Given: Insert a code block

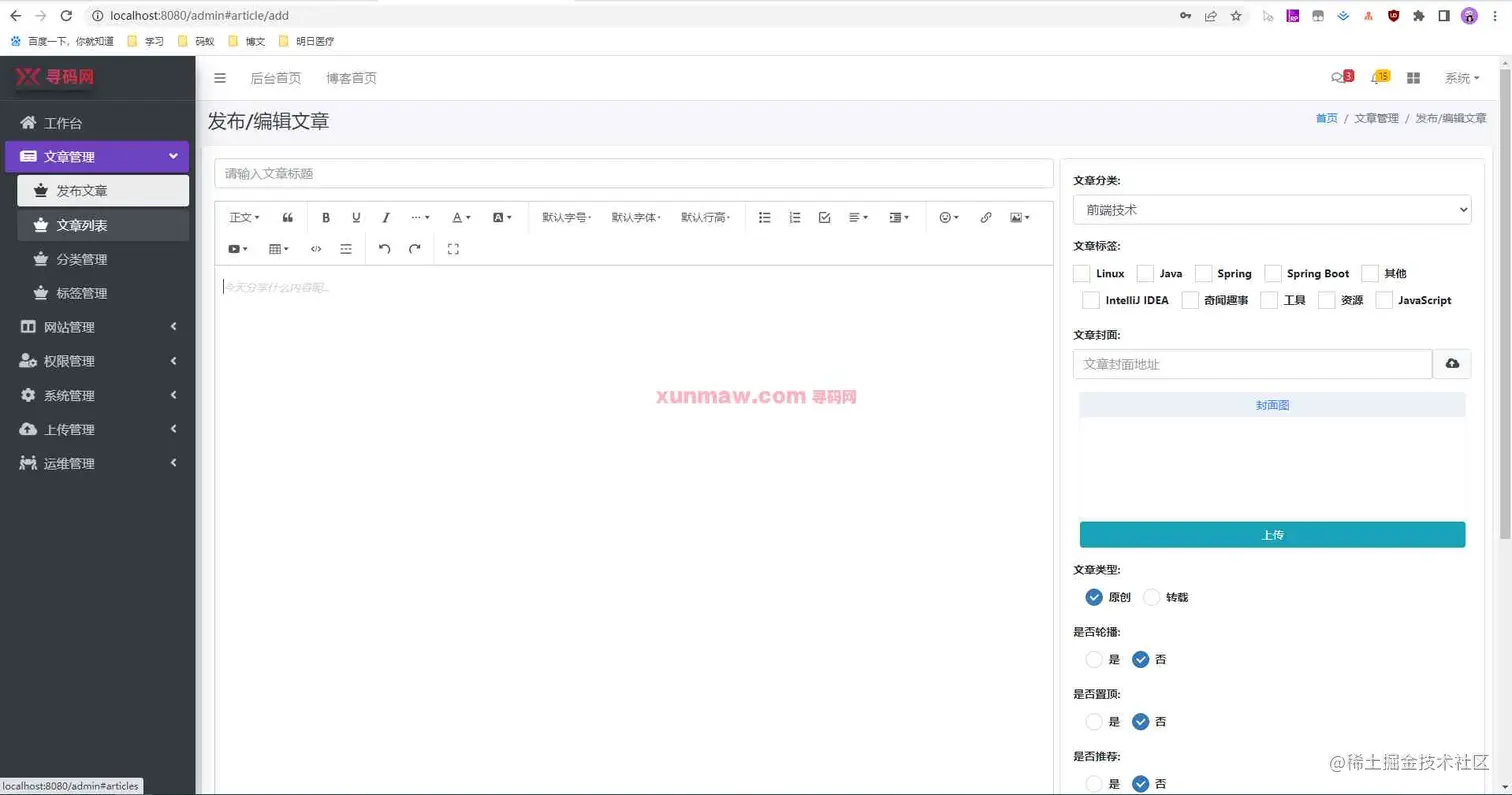Looking at the screenshot, I should 316,249.
